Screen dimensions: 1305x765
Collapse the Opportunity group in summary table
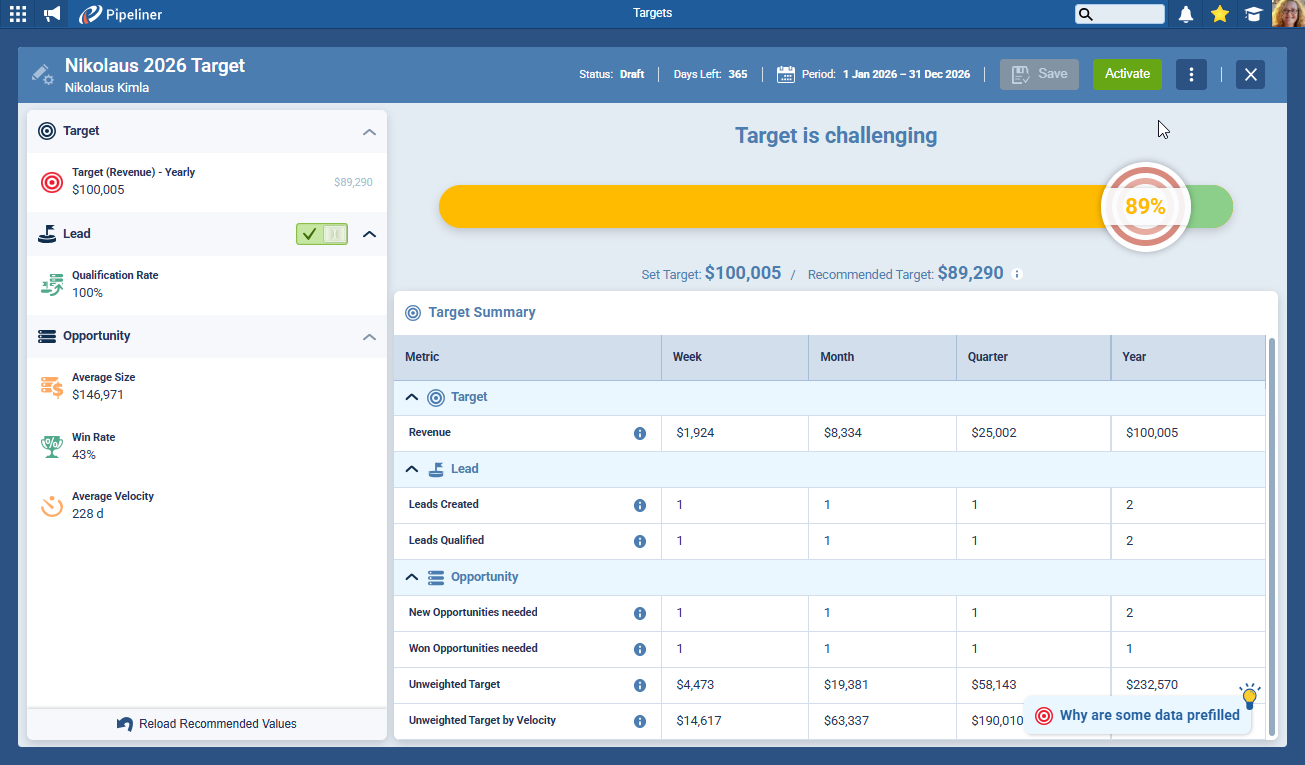click(411, 577)
